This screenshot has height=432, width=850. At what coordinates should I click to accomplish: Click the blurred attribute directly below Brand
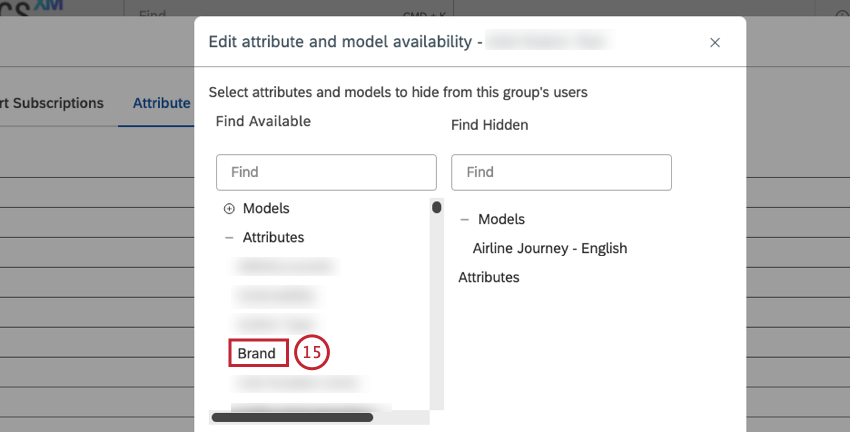coord(297,382)
